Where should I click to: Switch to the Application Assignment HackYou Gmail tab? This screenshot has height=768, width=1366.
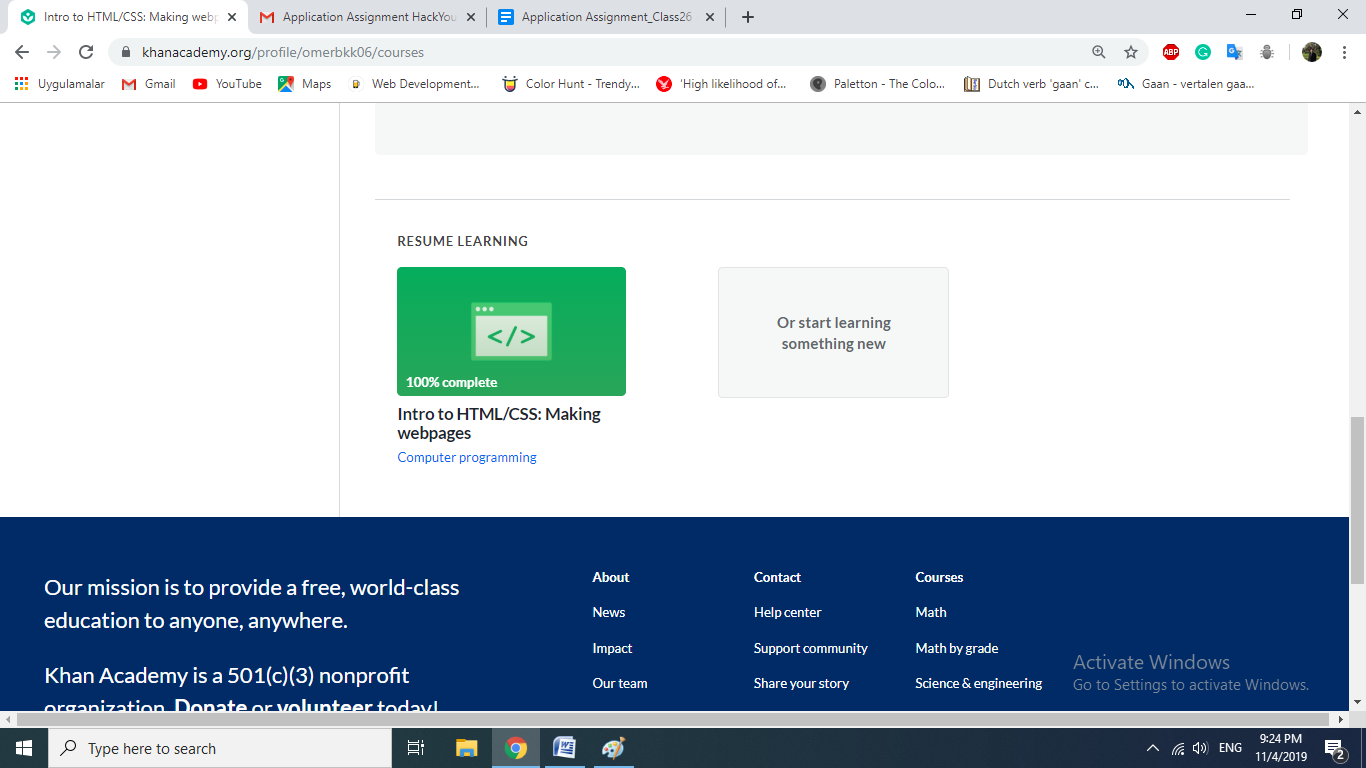(x=367, y=17)
